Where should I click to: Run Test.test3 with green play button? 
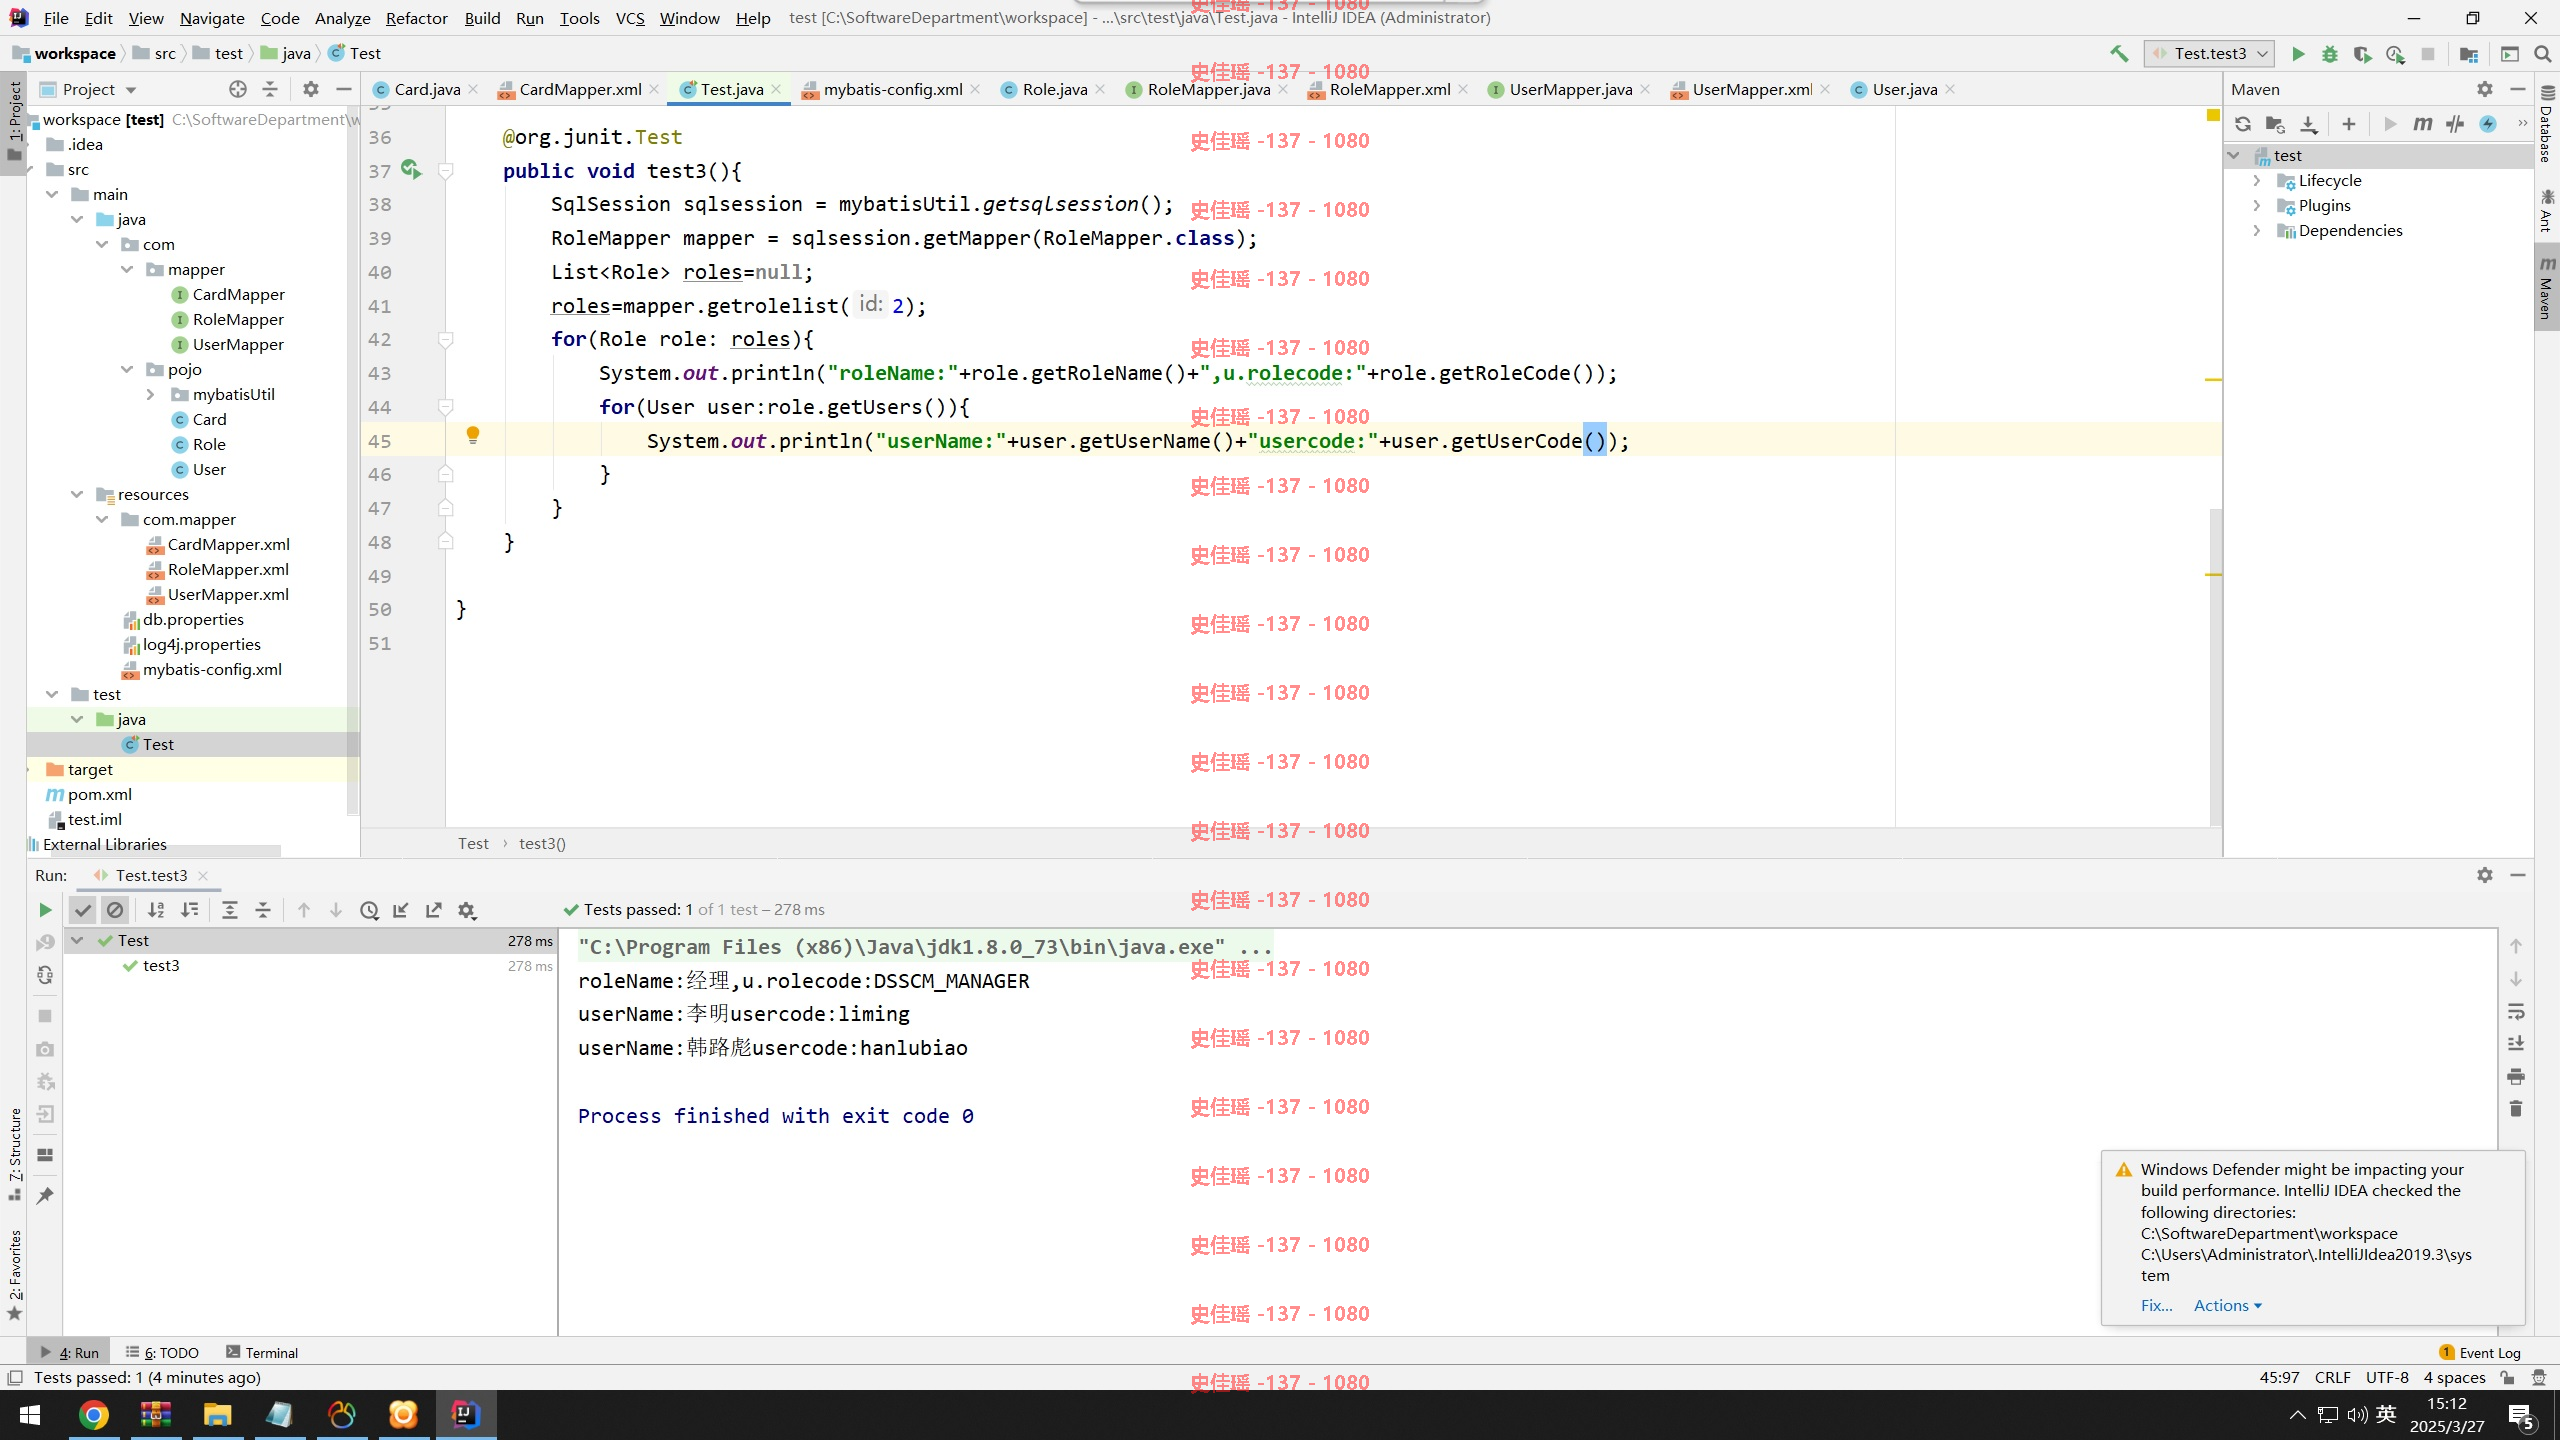tap(2298, 54)
